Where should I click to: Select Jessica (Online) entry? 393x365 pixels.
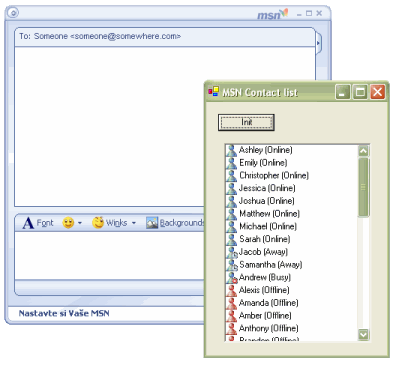(267, 188)
